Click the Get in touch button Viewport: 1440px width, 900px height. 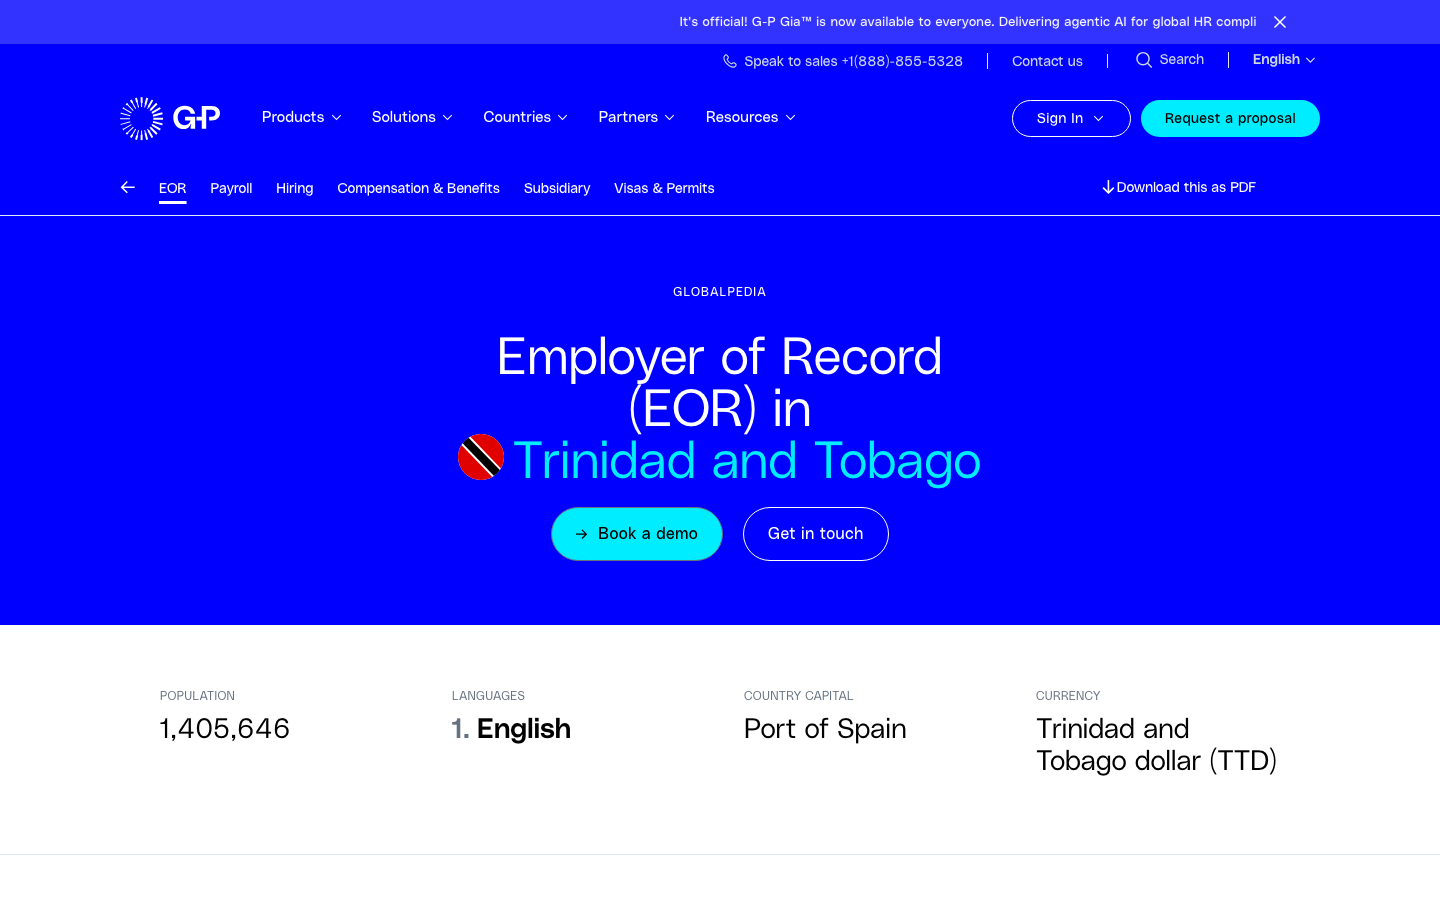[x=816, y=534]
